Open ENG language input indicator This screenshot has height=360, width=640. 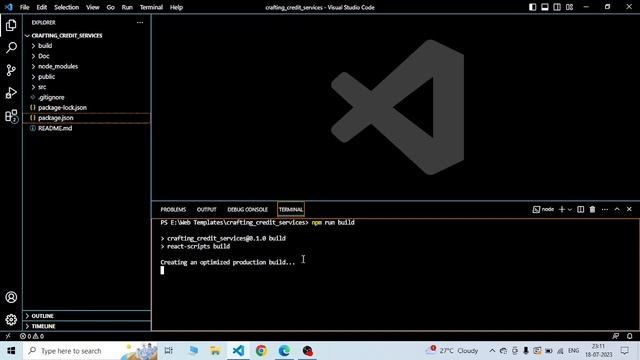pos(573,351)
